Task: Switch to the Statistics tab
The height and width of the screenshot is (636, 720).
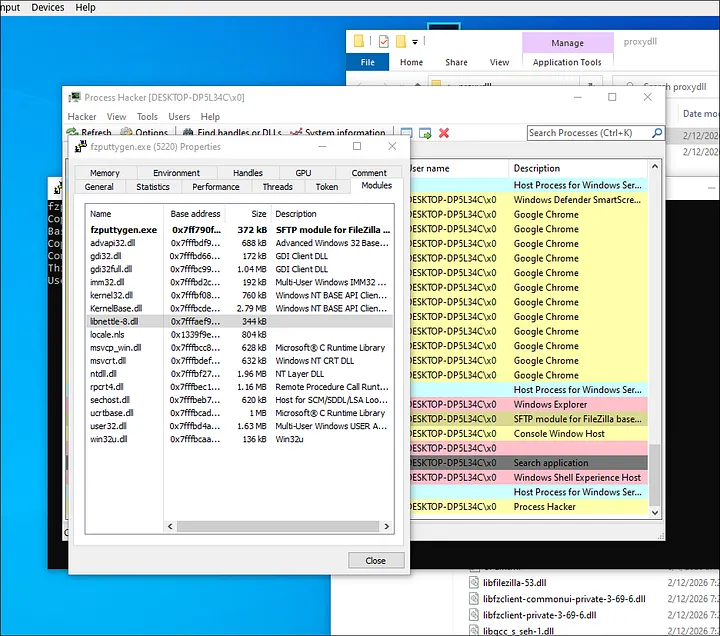Action: point(153,186)
